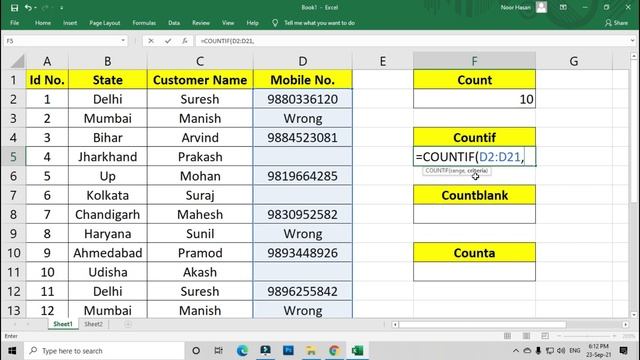Click the Wrong cell in Manish row 3

302,118
